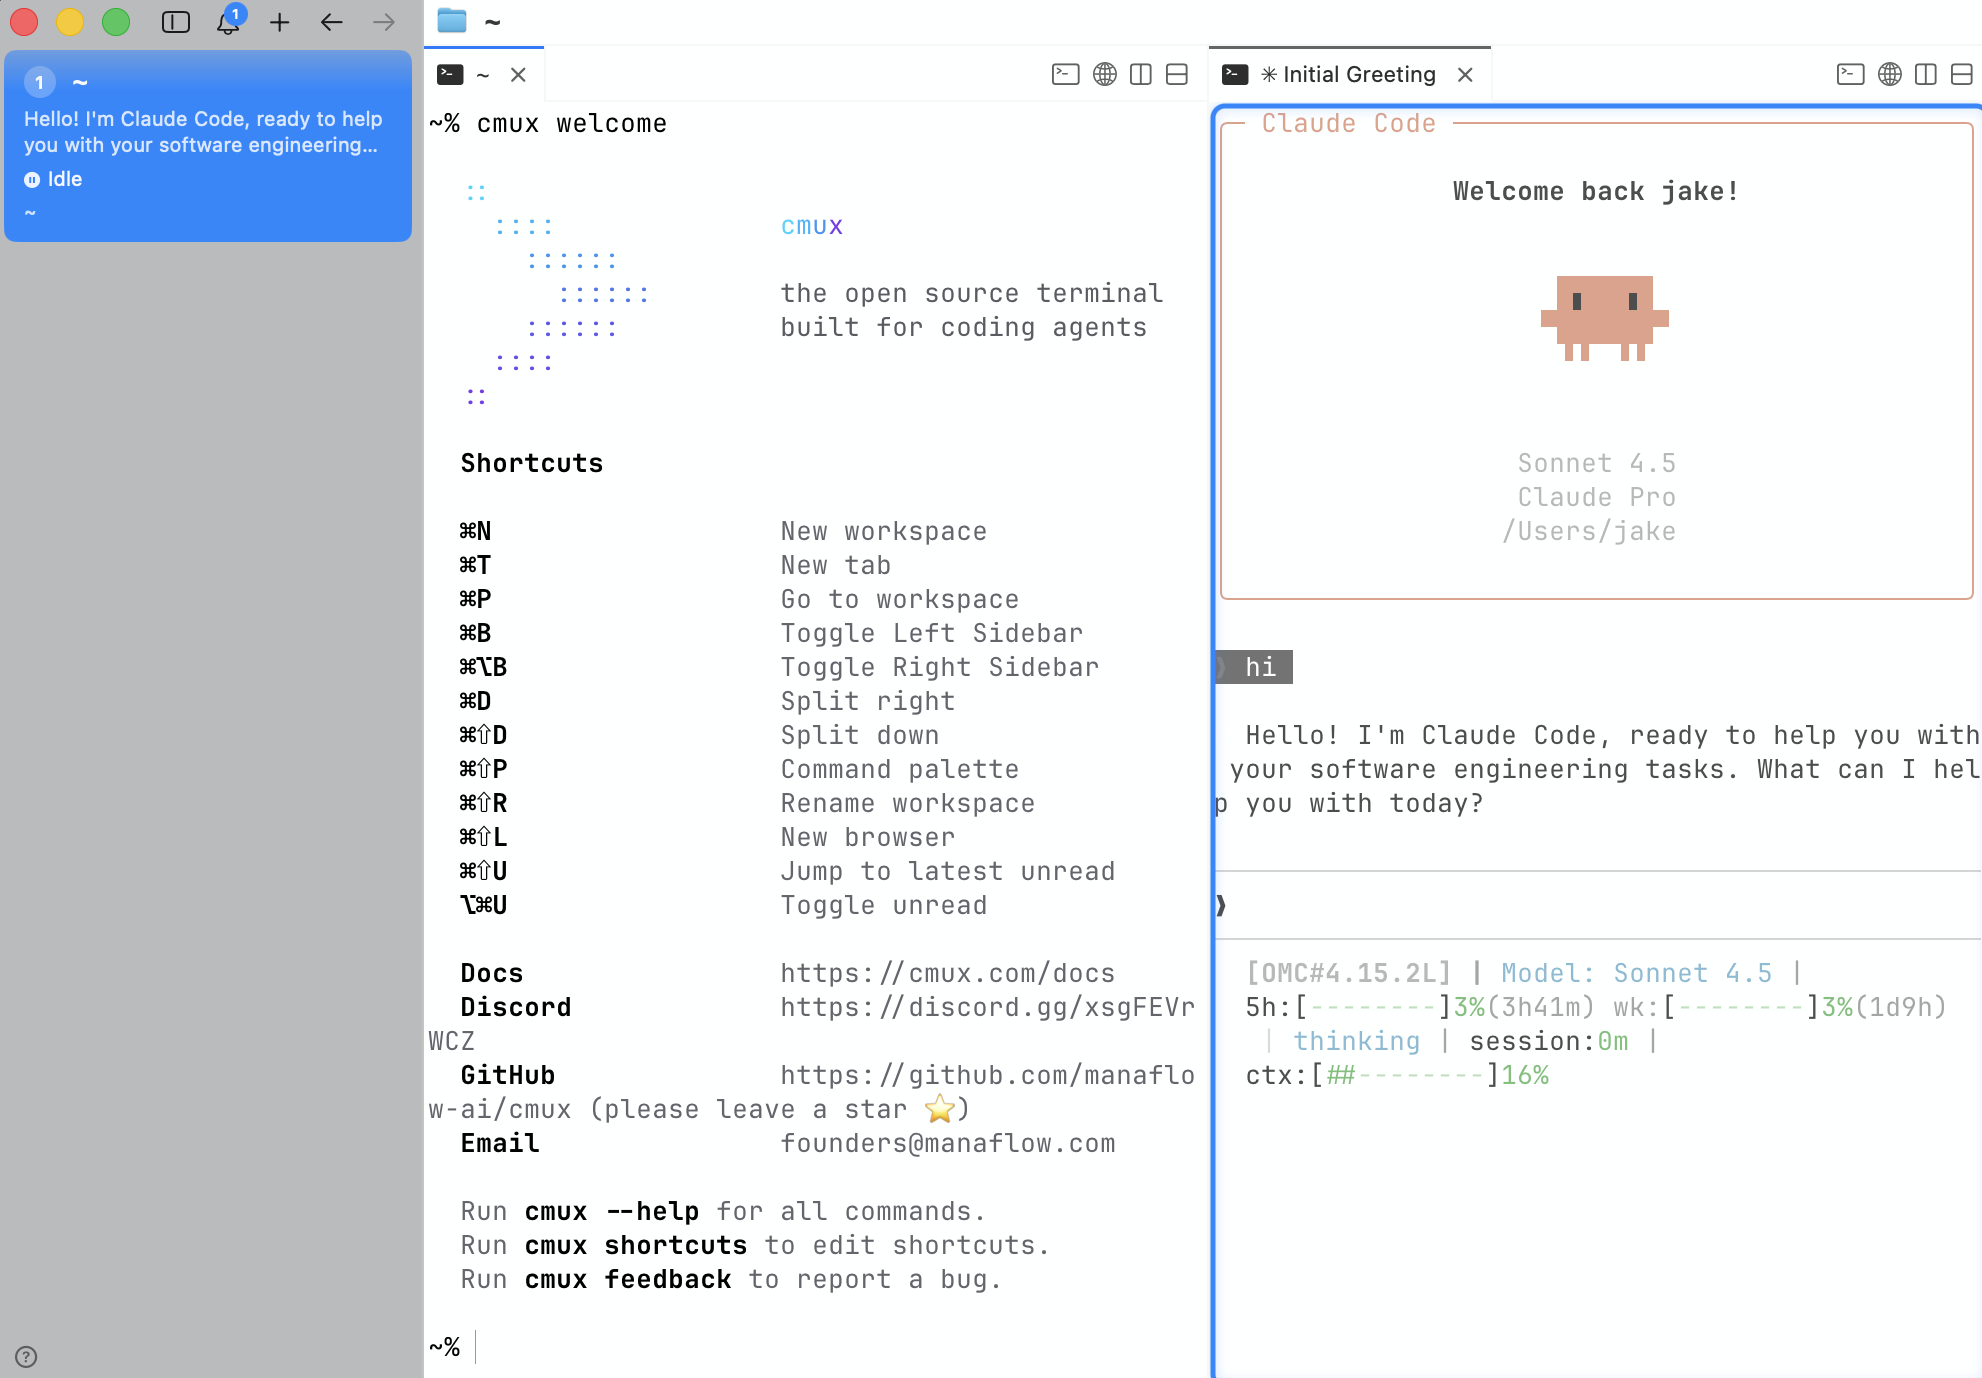Click the "Split right" shortcut row

click(706, 701)
